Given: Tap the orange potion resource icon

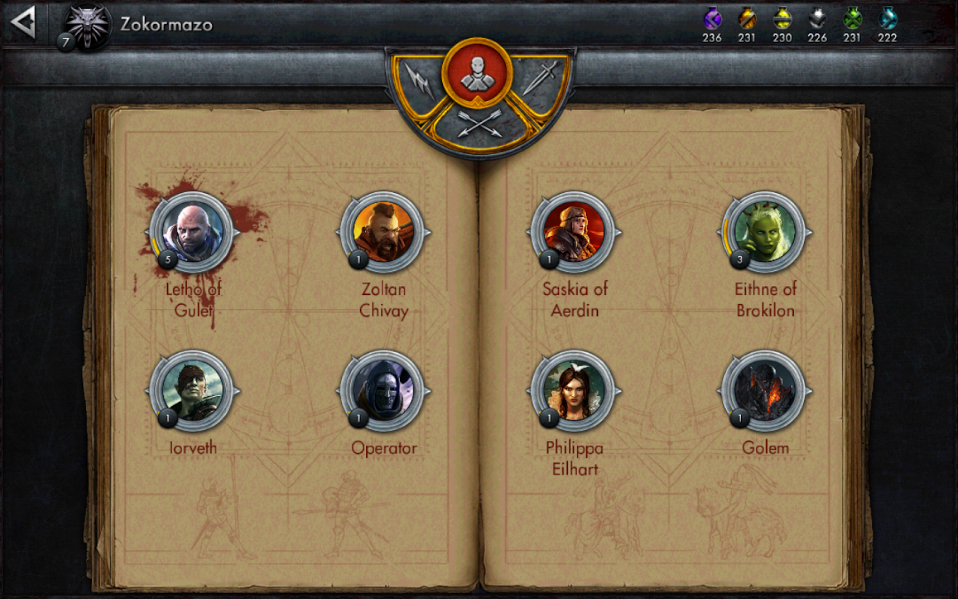Looking at the screenshot, I should pos(747,19).
